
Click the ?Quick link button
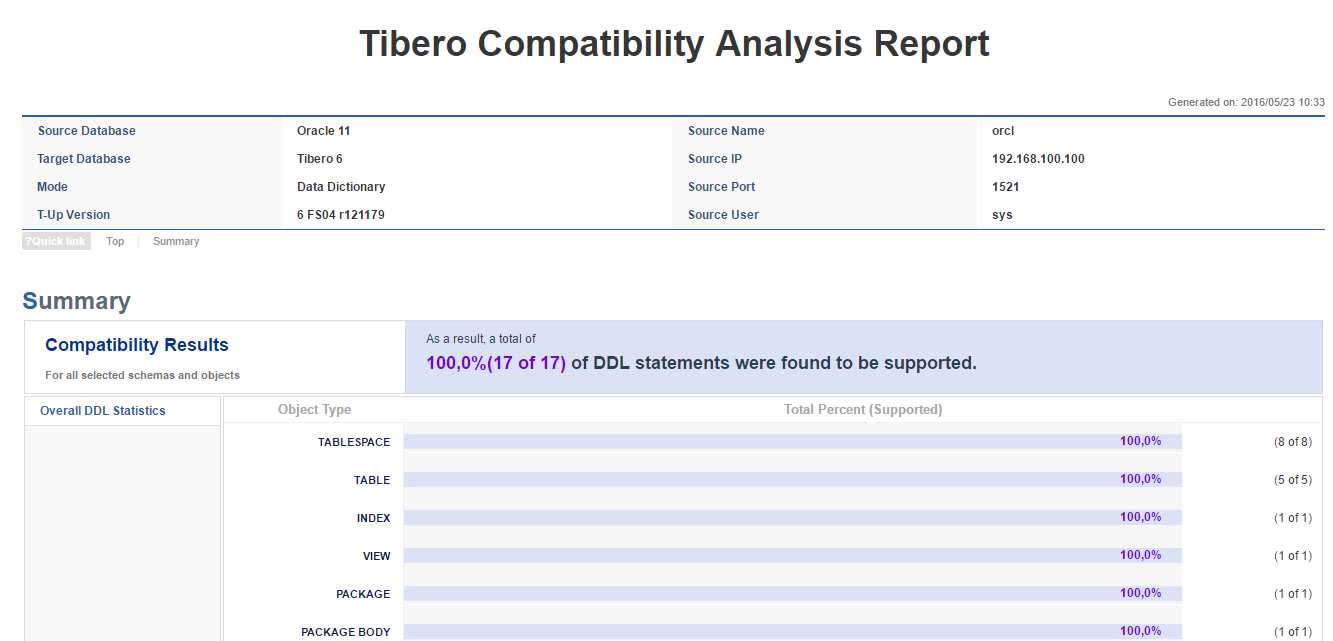tap(55, 240)
